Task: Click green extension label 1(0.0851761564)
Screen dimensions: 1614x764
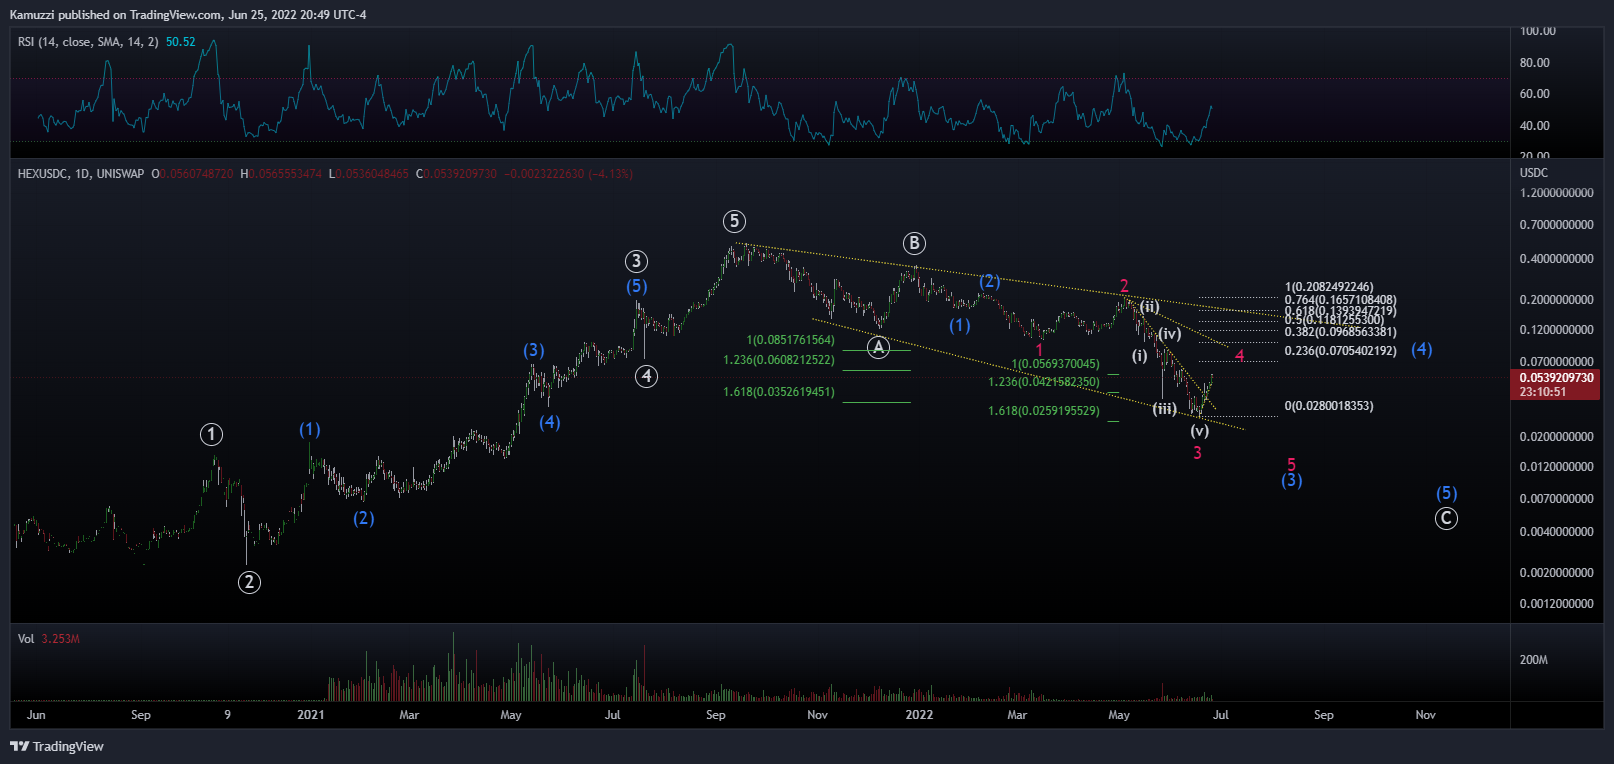Action: tap(790, 340)
